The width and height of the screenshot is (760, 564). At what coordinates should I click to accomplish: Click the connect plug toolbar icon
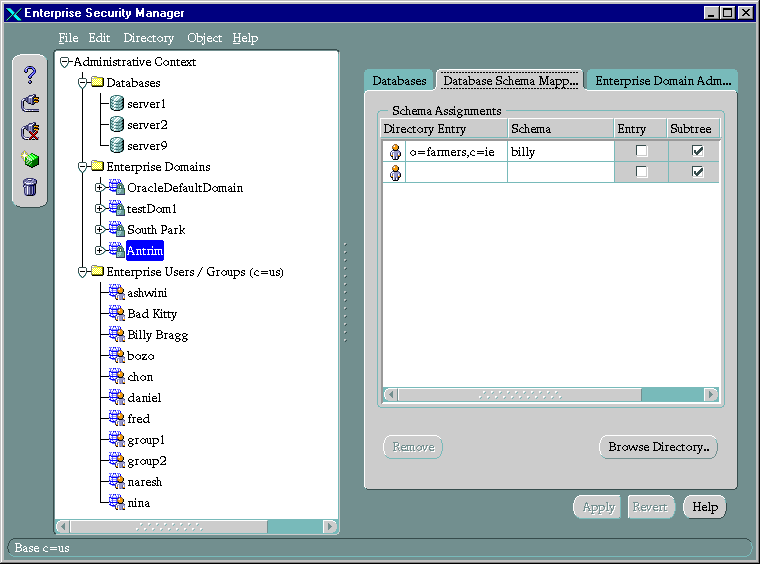click(30, 103)
